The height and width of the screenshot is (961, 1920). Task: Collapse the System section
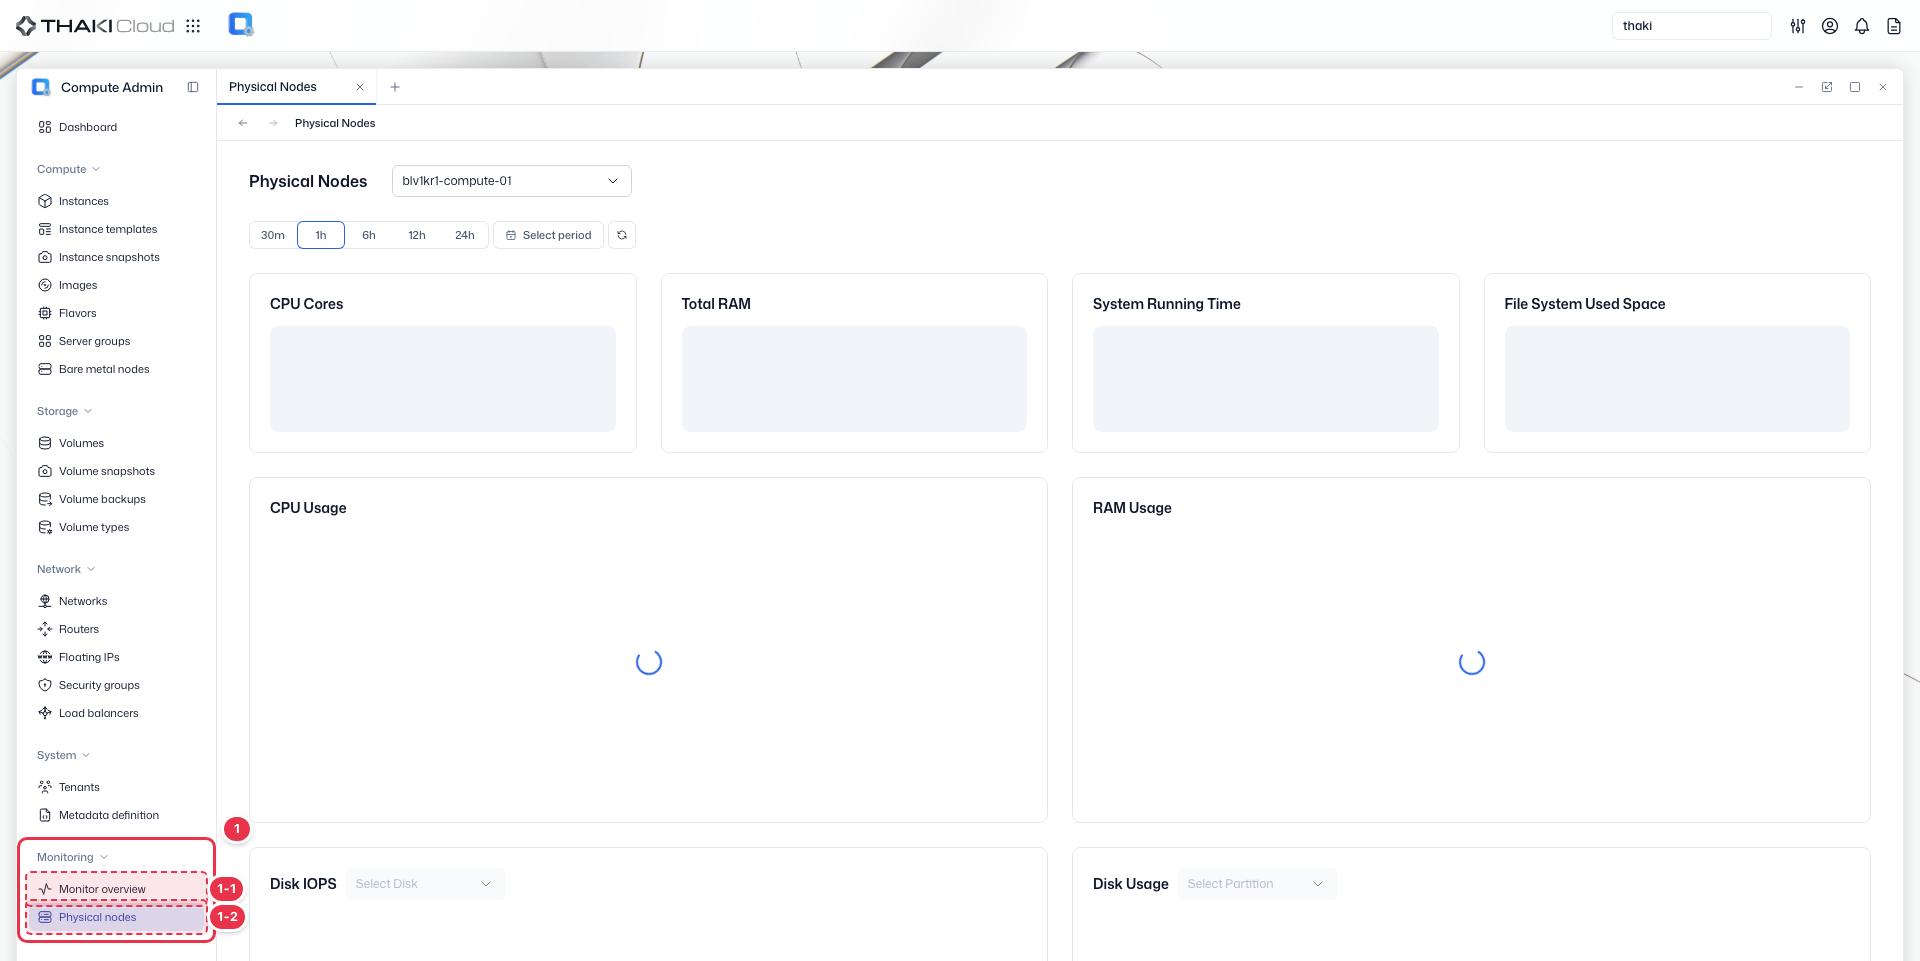(63, 755)
